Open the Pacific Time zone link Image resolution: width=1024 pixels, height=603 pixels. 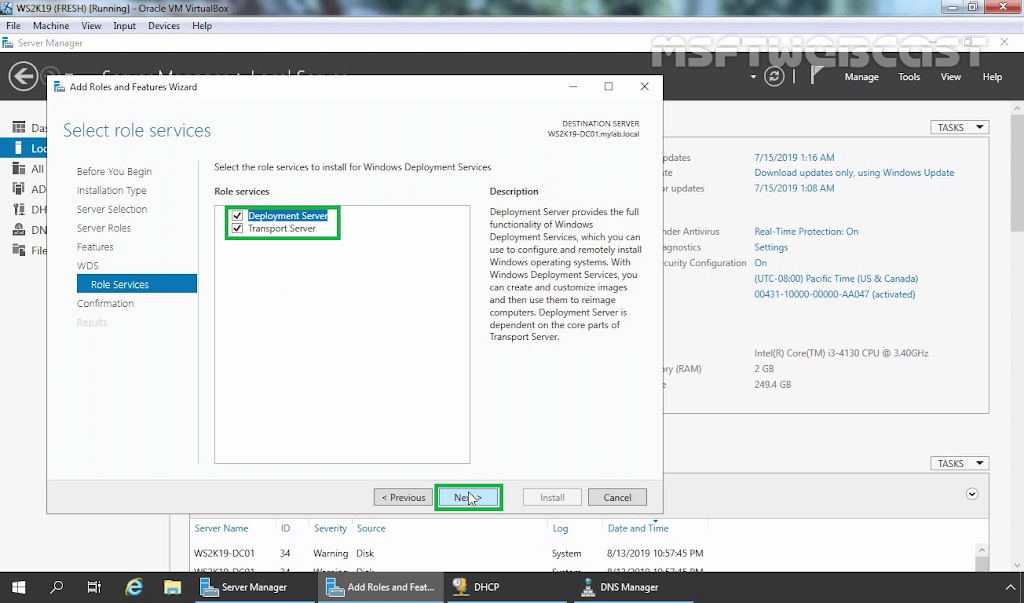836,278
